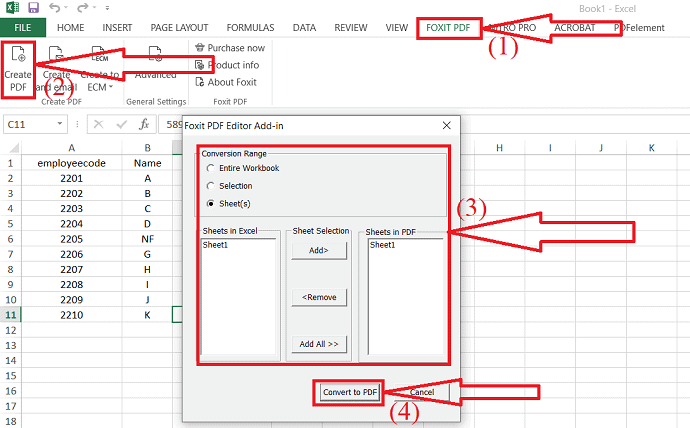This screenshot has width=690, height=428.
Task: Click cell with value 2208
Action: point(72,285)
